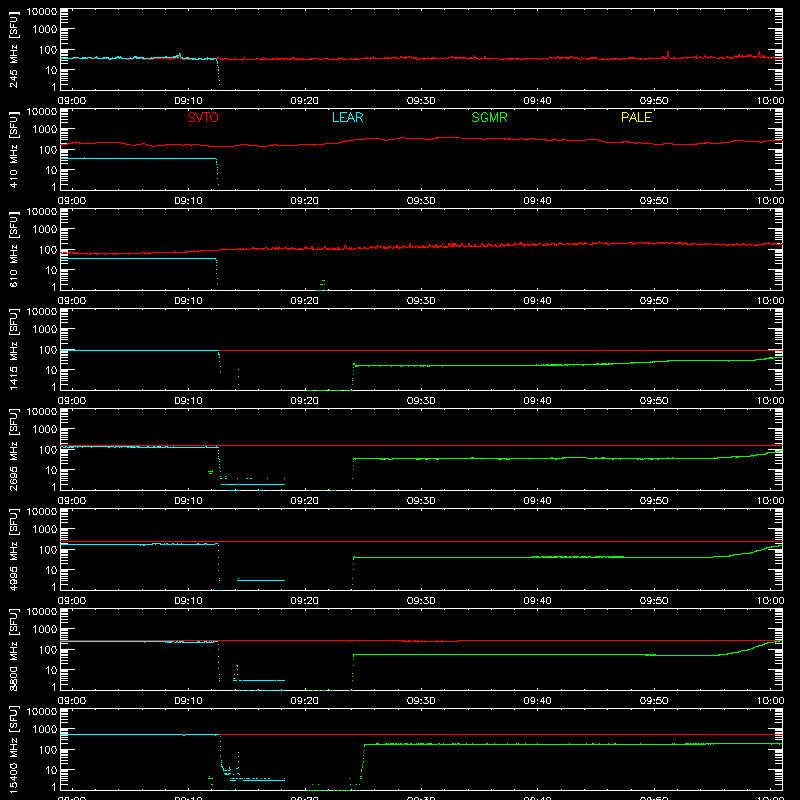Viewport: 800px width, 800px height.
Task: Select the 410 MHz [SFU] axis title
Action: (x=13, y=150)
